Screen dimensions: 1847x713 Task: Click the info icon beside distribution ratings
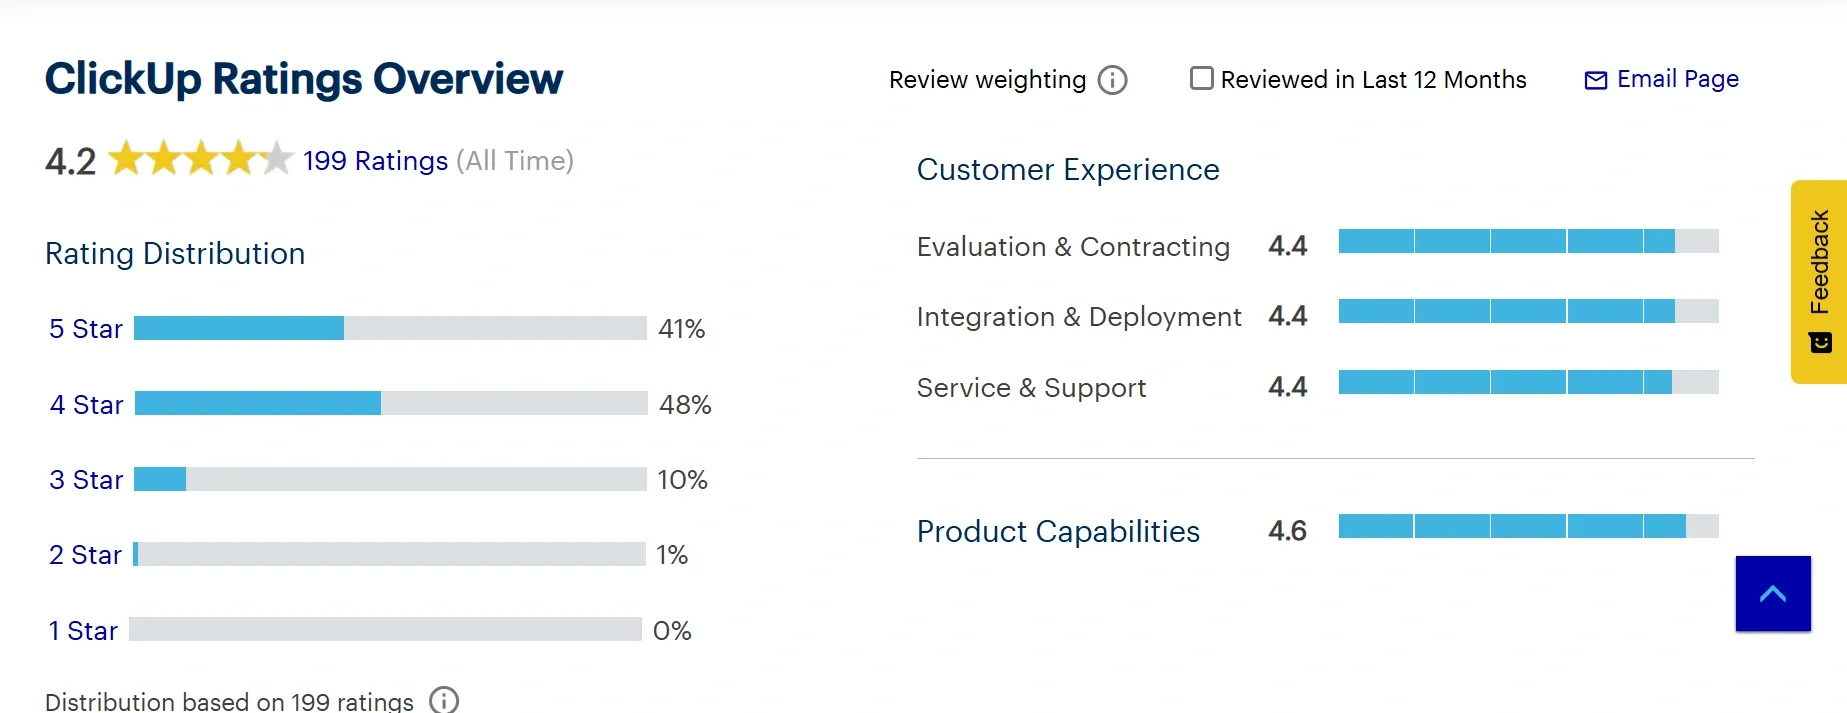tap(443, 700)
